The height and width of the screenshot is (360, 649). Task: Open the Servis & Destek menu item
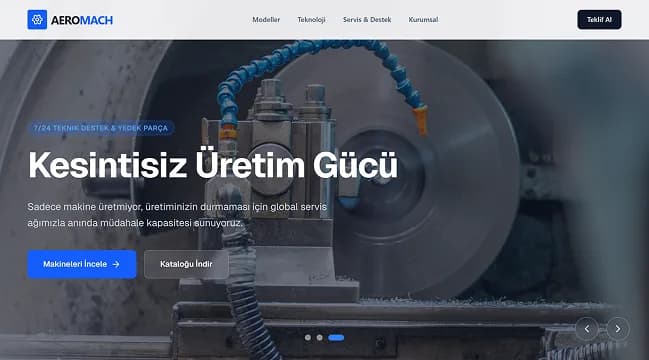click(x=367, y=19)
